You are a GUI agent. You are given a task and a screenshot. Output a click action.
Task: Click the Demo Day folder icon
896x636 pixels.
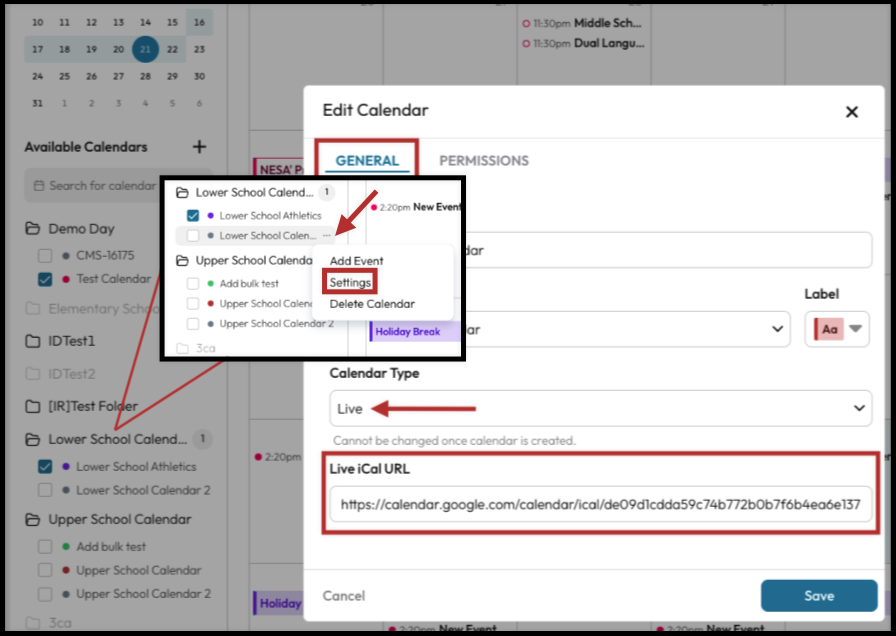(x=33, y=229)
